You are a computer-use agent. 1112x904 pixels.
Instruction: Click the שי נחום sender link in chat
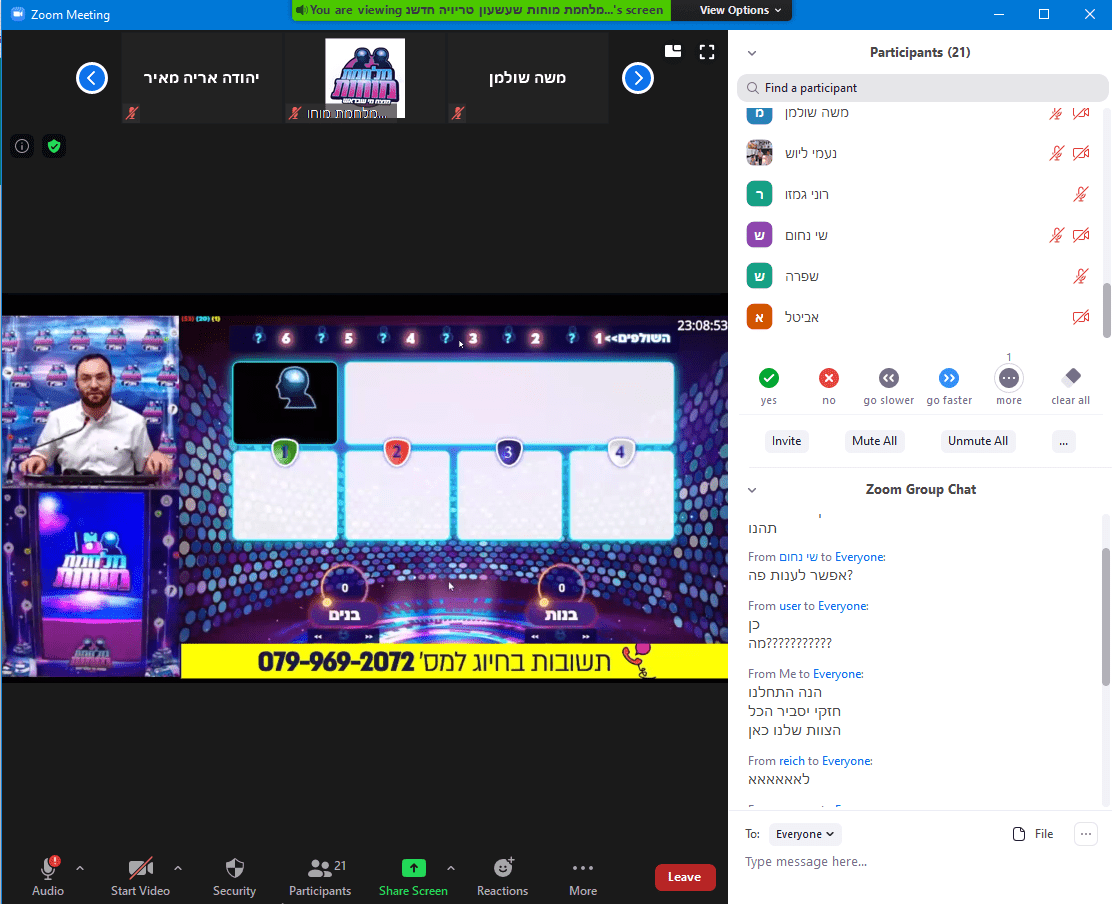pos(798,557)
